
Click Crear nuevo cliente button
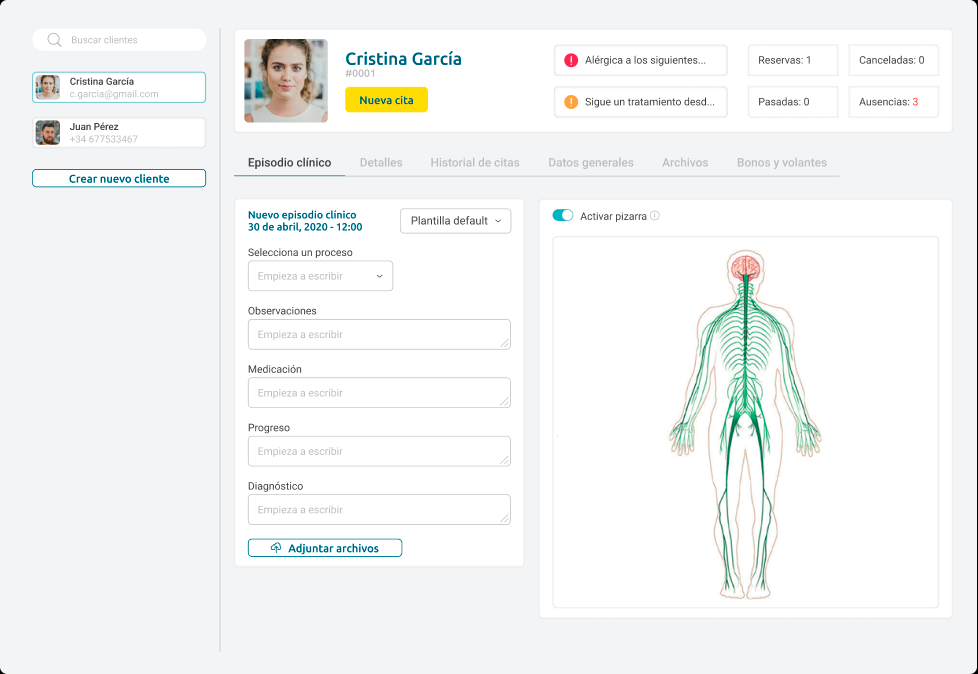(x=119, y=179)
